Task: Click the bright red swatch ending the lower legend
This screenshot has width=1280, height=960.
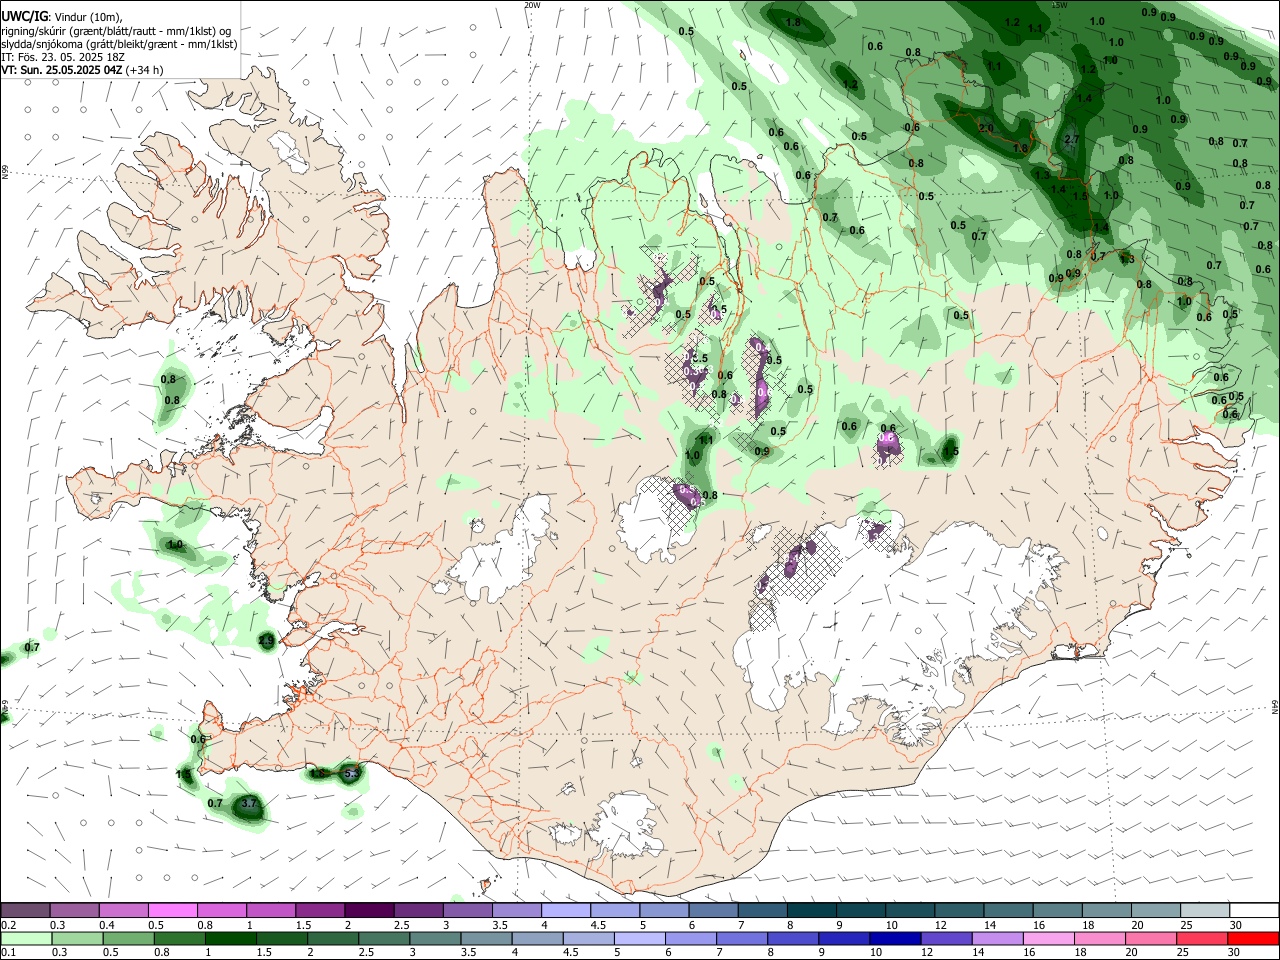Action: click(1254, 938)
